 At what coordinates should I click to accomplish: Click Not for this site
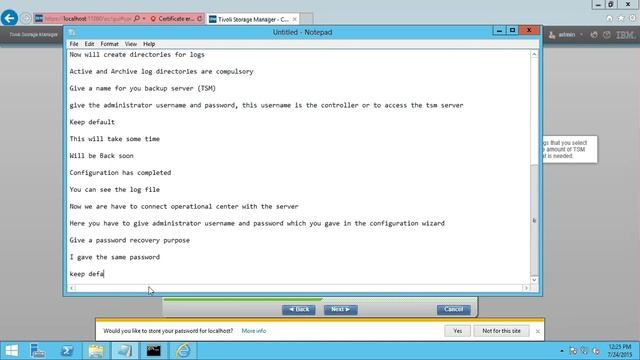[501, 331]
